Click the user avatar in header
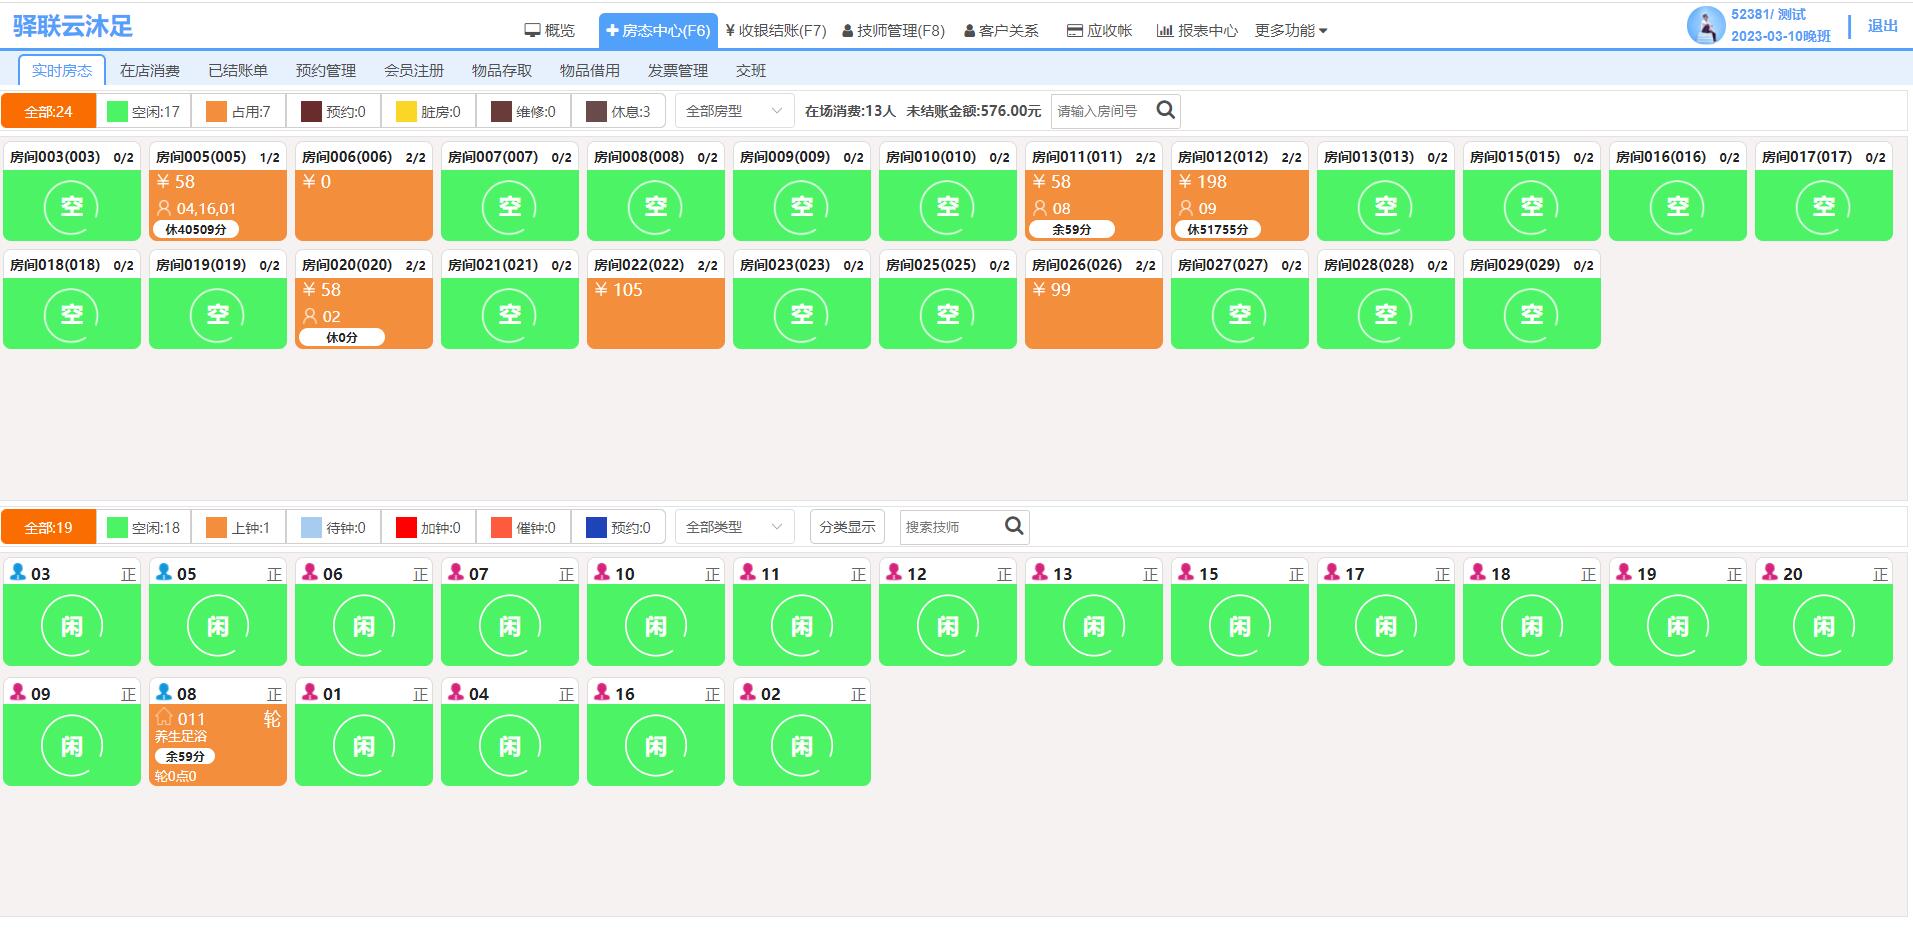Viewport: 1913px width, 935px height. [x=1705, y=26]
